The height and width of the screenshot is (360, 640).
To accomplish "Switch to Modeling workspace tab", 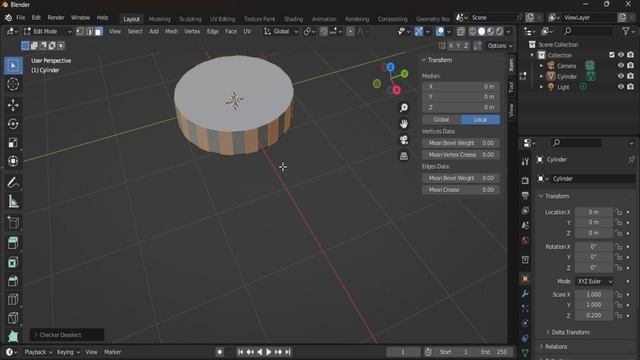I will [x=160, y=19].
